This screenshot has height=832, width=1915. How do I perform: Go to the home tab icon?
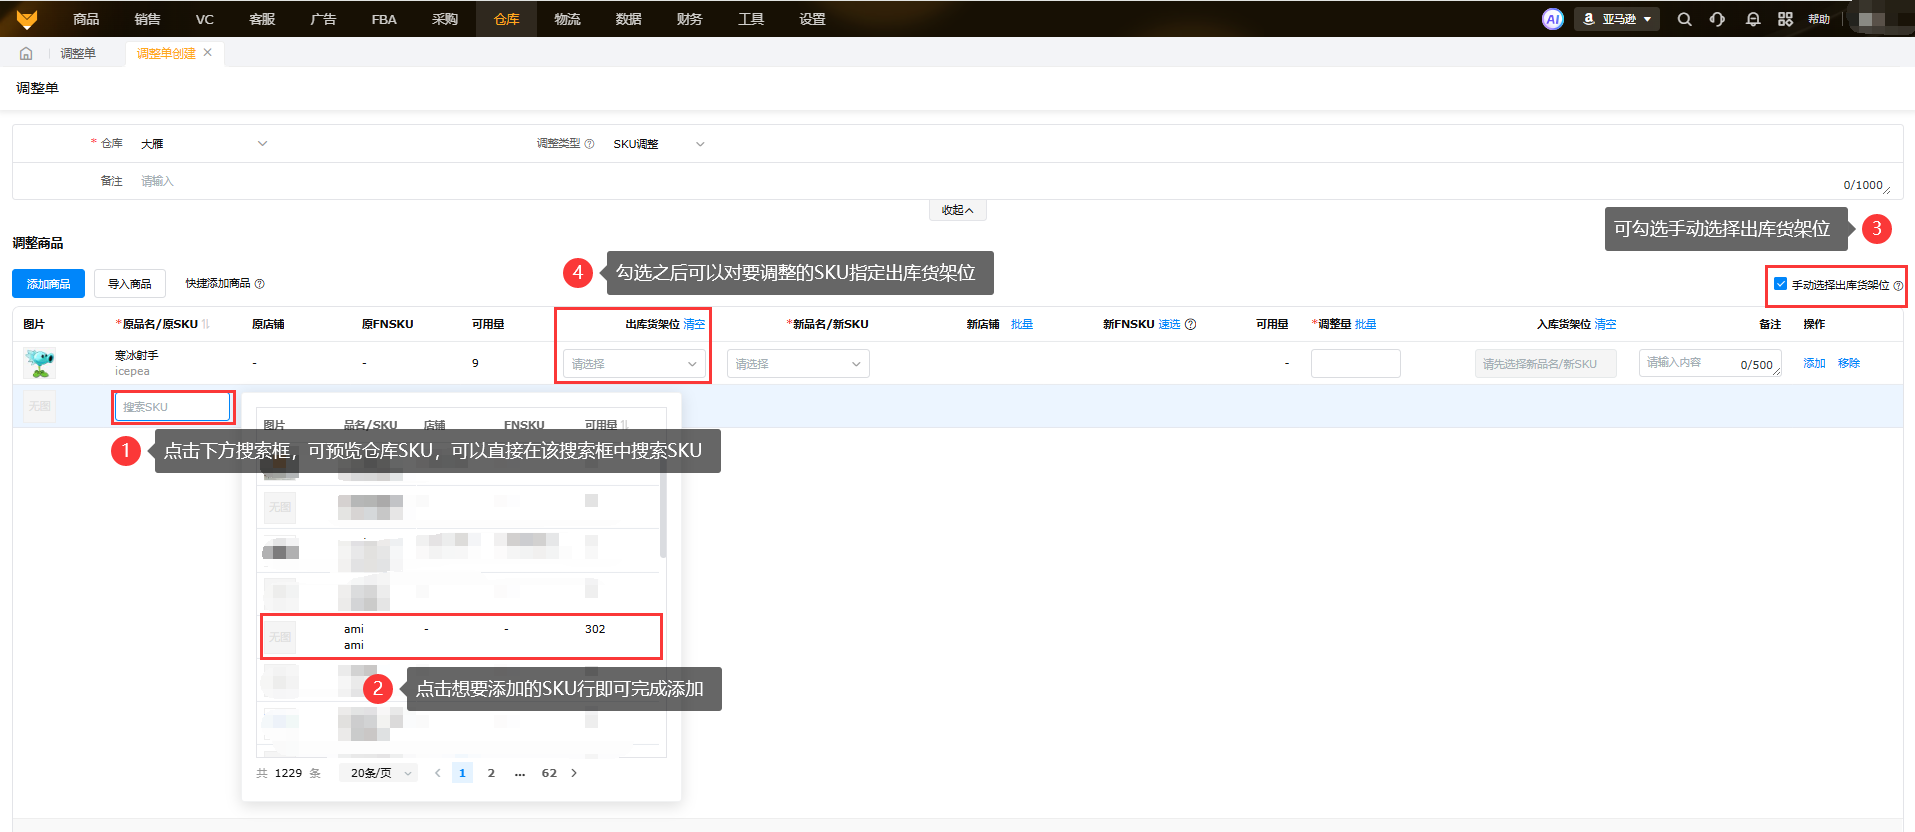pyautogui.click(x=26, y=53)
